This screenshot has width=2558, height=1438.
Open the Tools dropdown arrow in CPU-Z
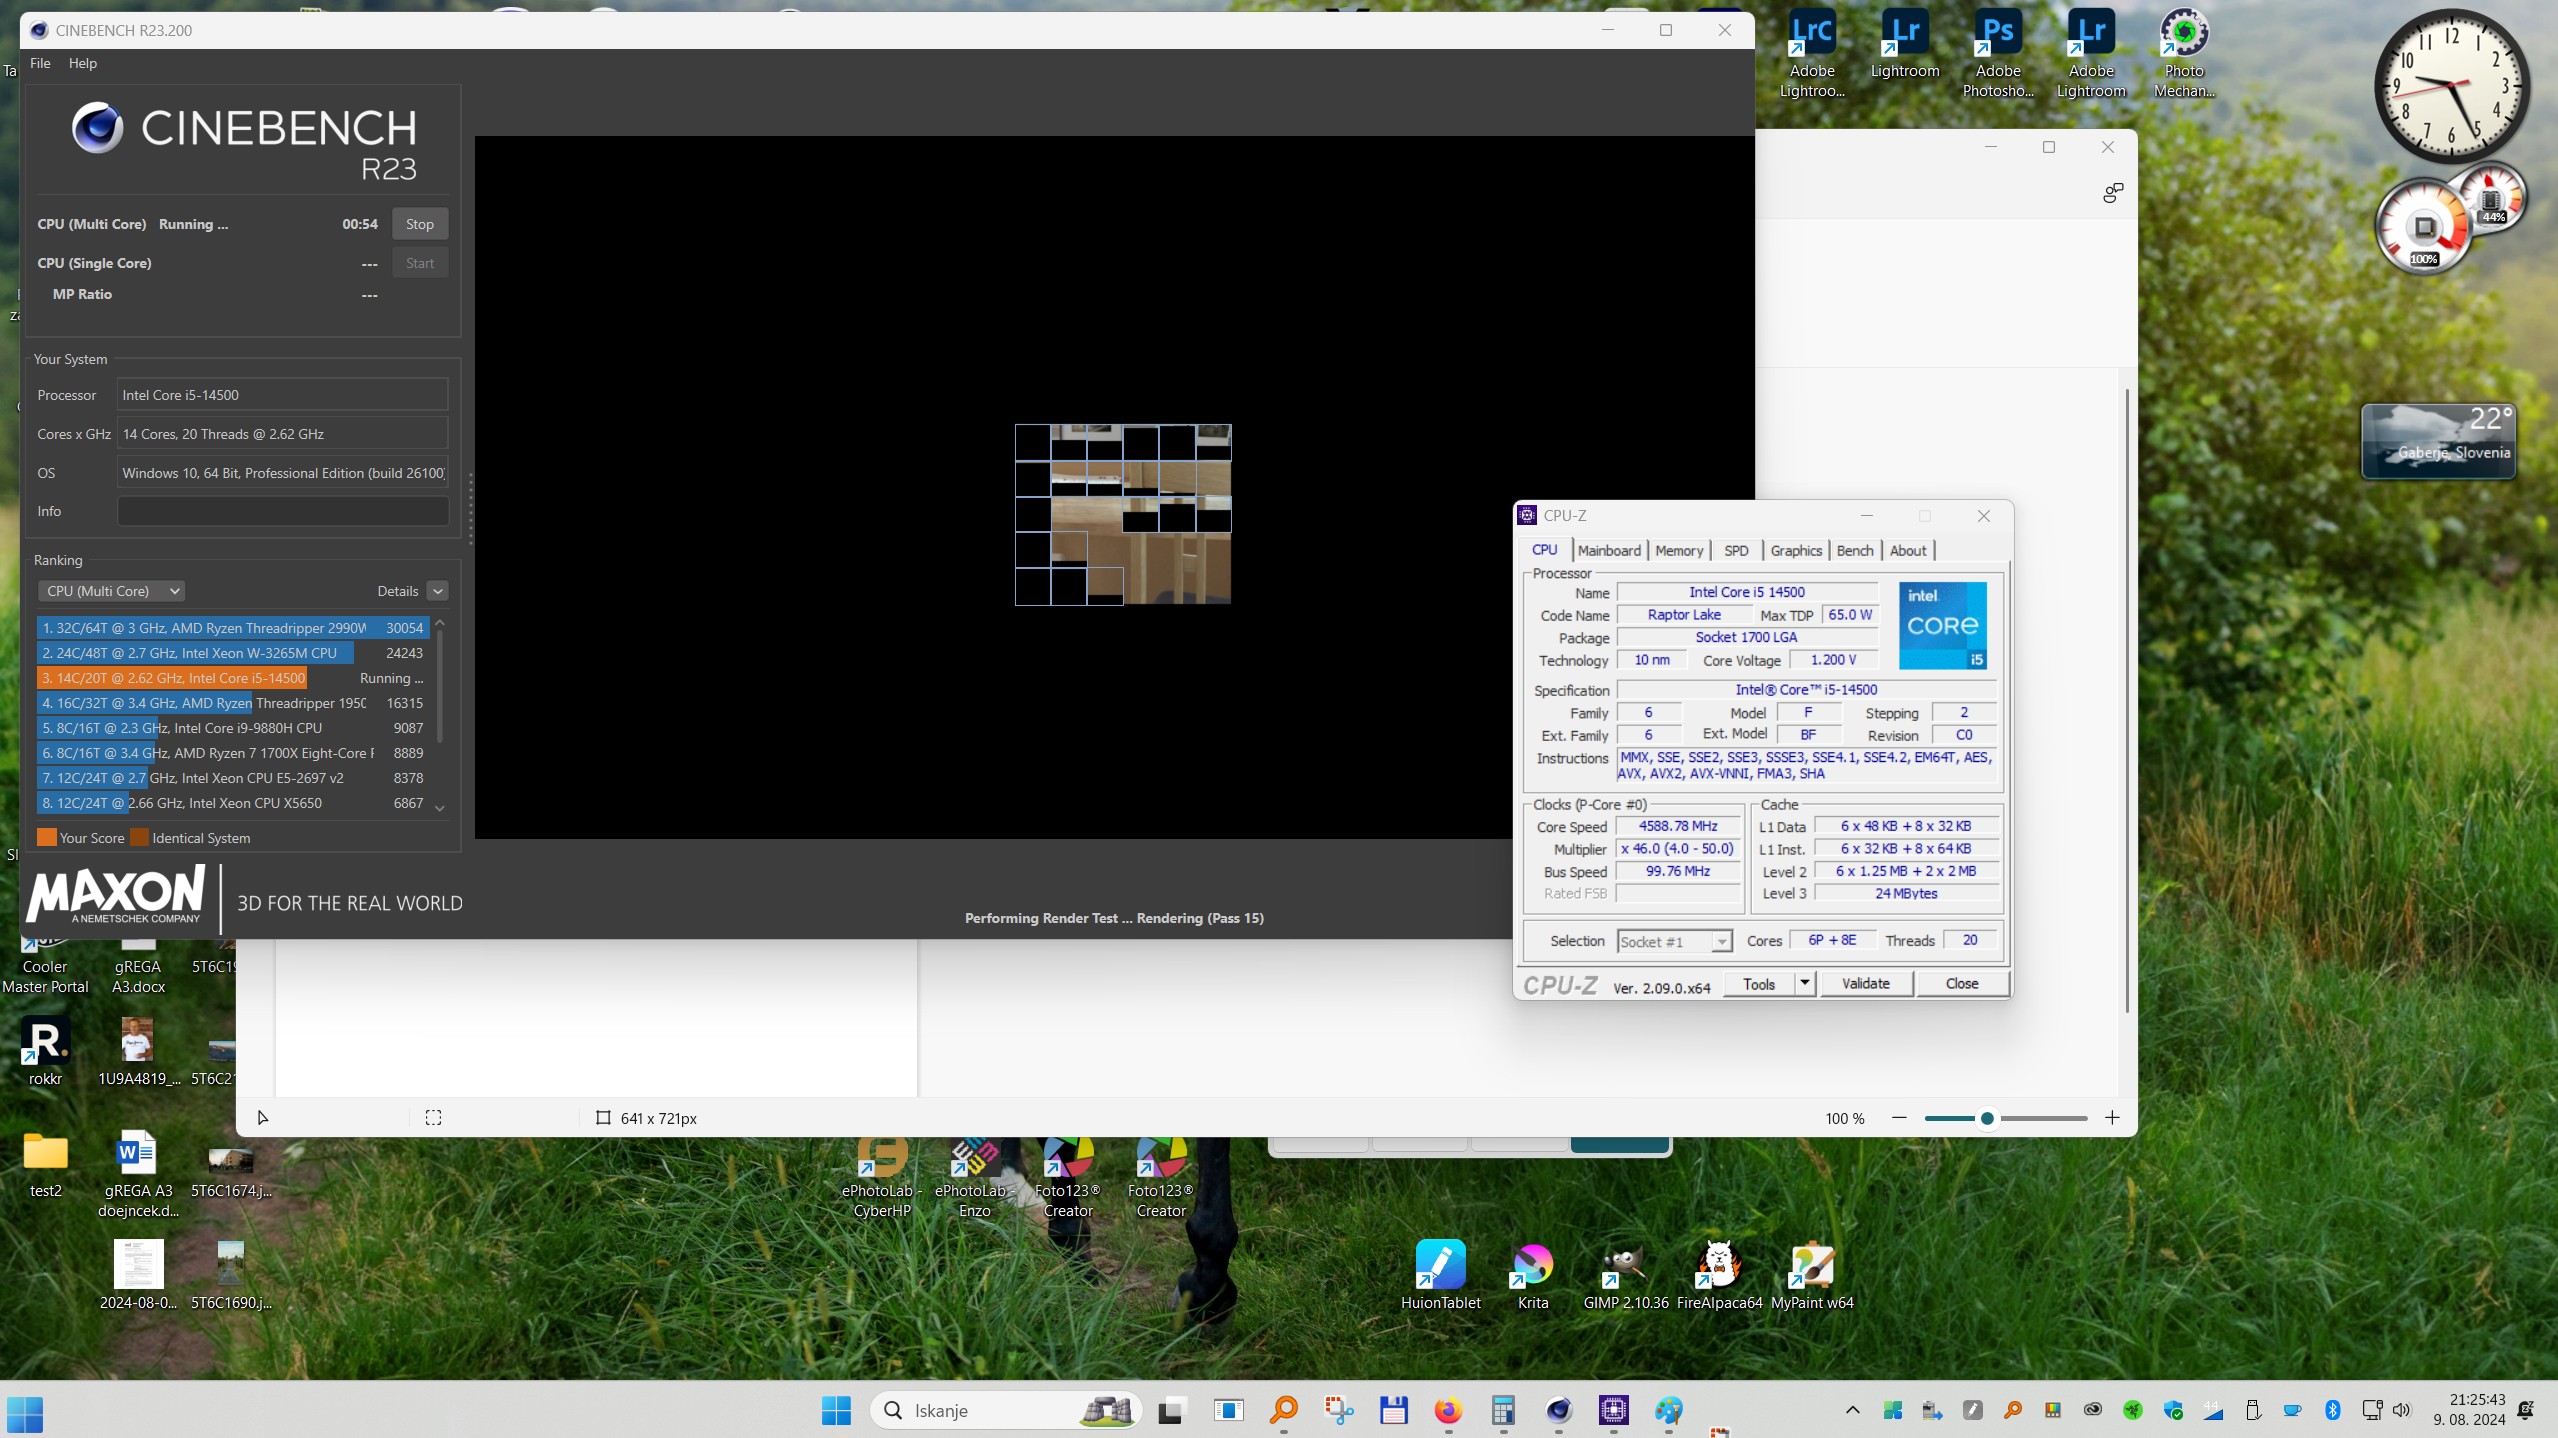1805,984
